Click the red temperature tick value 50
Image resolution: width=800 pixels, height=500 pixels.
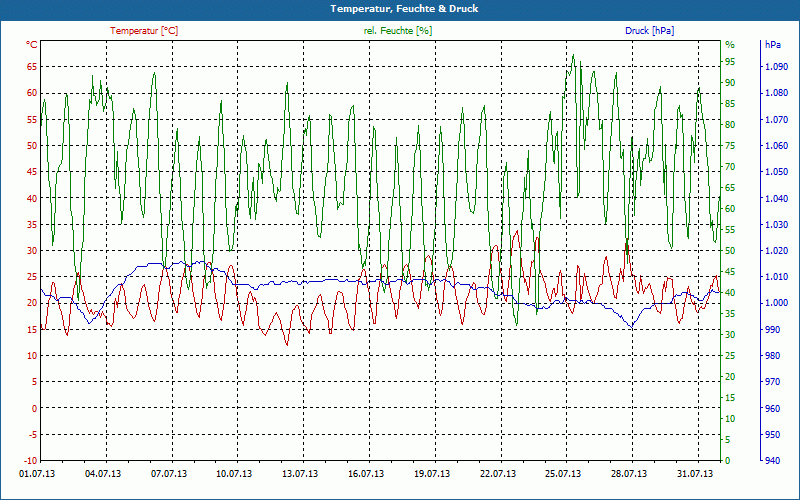coord(32,145)
